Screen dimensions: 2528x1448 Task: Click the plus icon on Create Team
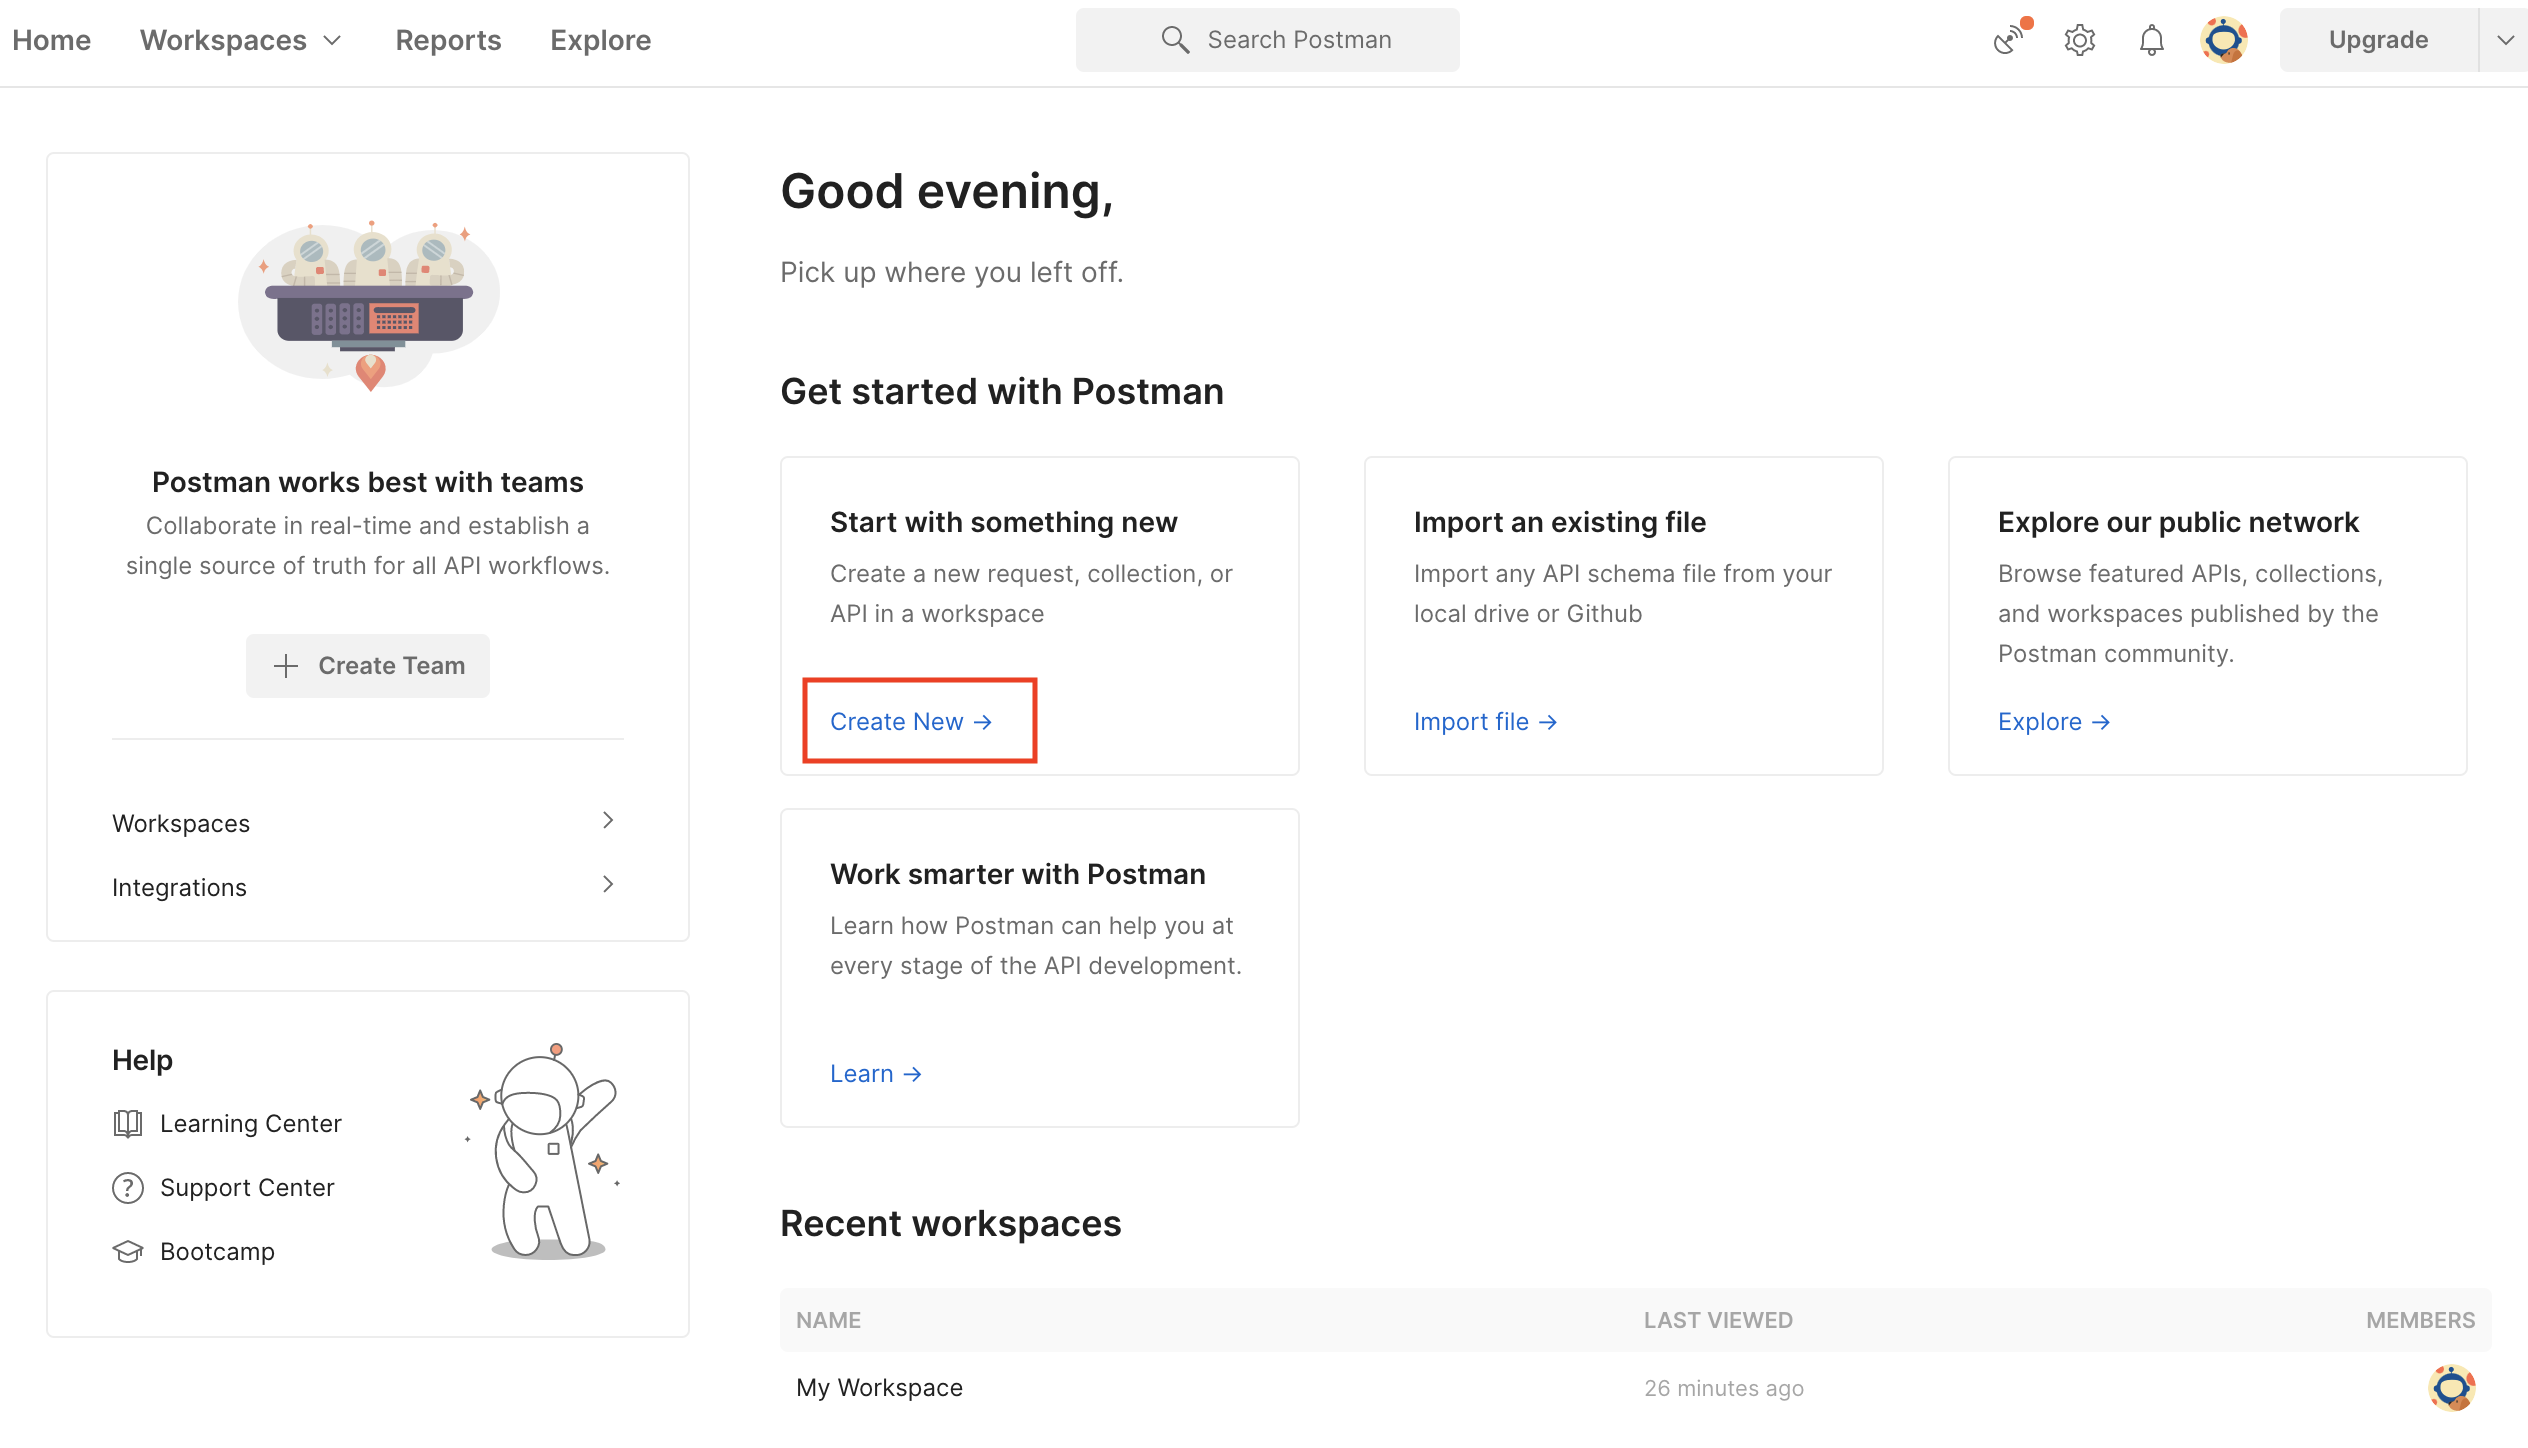click(x=286, y=666)
